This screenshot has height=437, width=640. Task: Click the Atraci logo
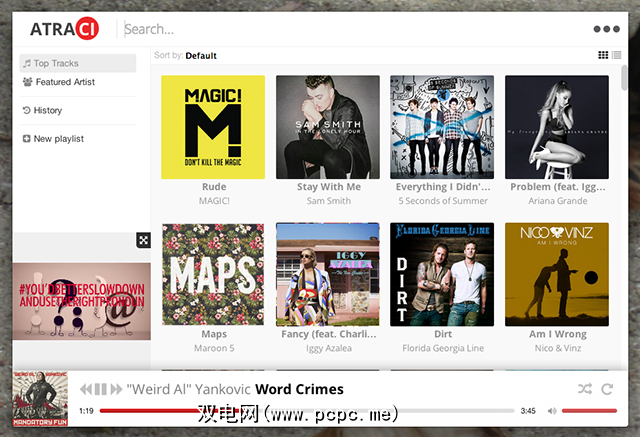[x=64, y=29]
